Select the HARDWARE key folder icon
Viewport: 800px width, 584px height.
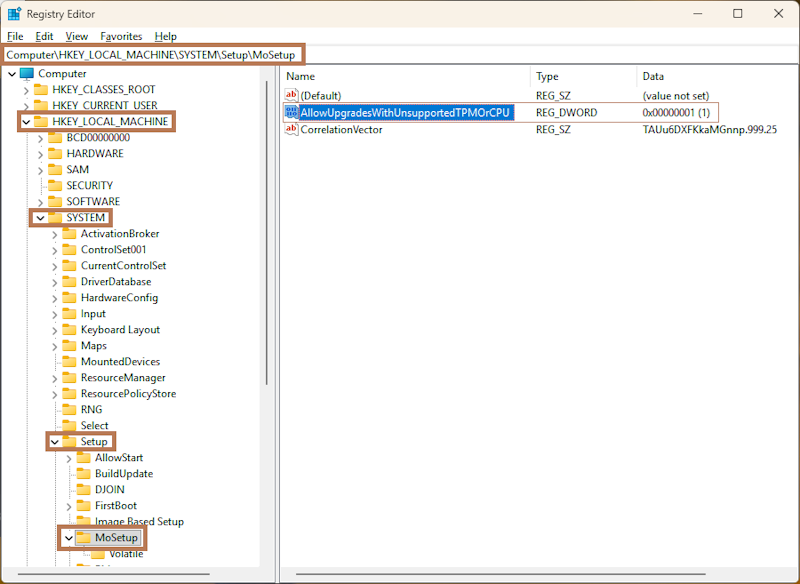(55, 154)
